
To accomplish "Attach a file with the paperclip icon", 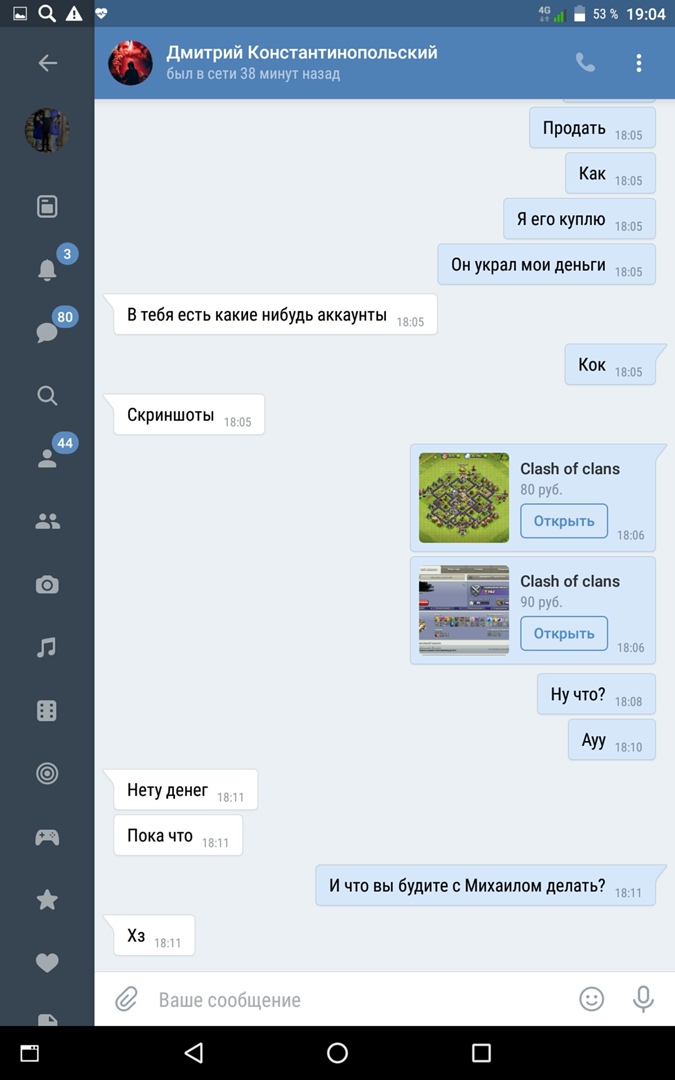I will tap(127, 999).
